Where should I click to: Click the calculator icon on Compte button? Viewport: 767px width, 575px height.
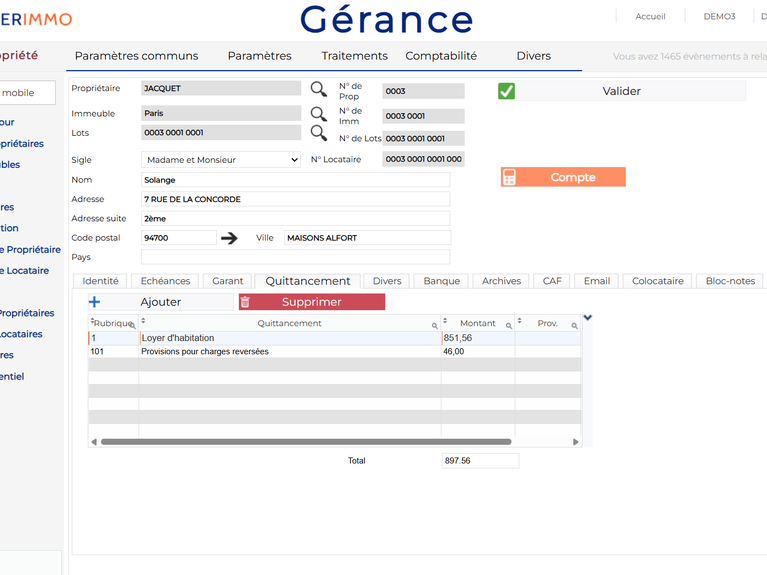tap(509, 177)
